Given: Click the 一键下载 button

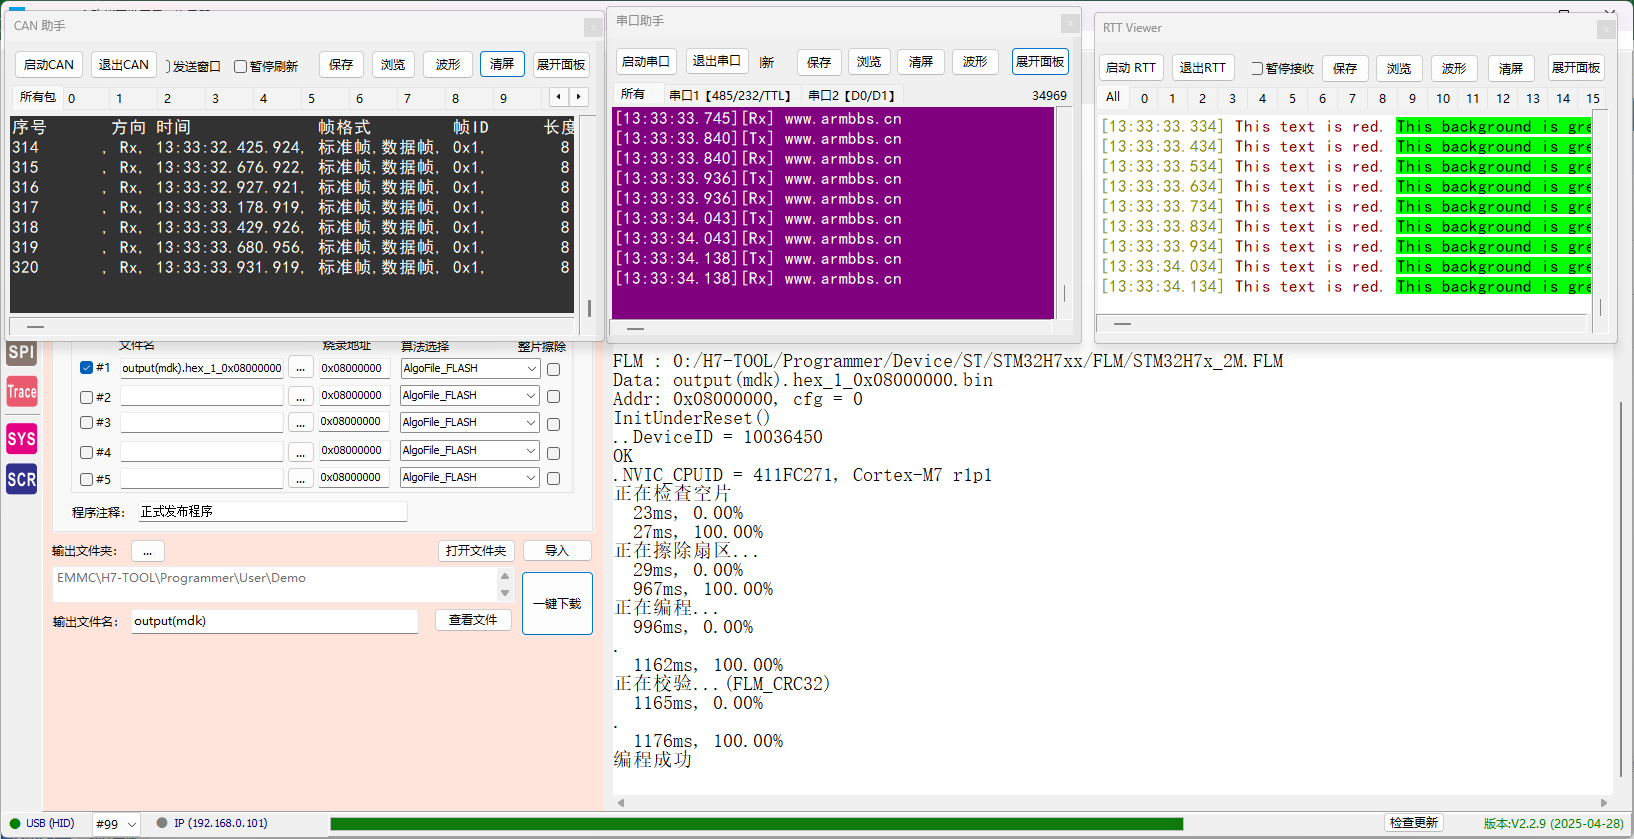Looking at the screenshot, I should pyautogui.click(x=557, y=603).
